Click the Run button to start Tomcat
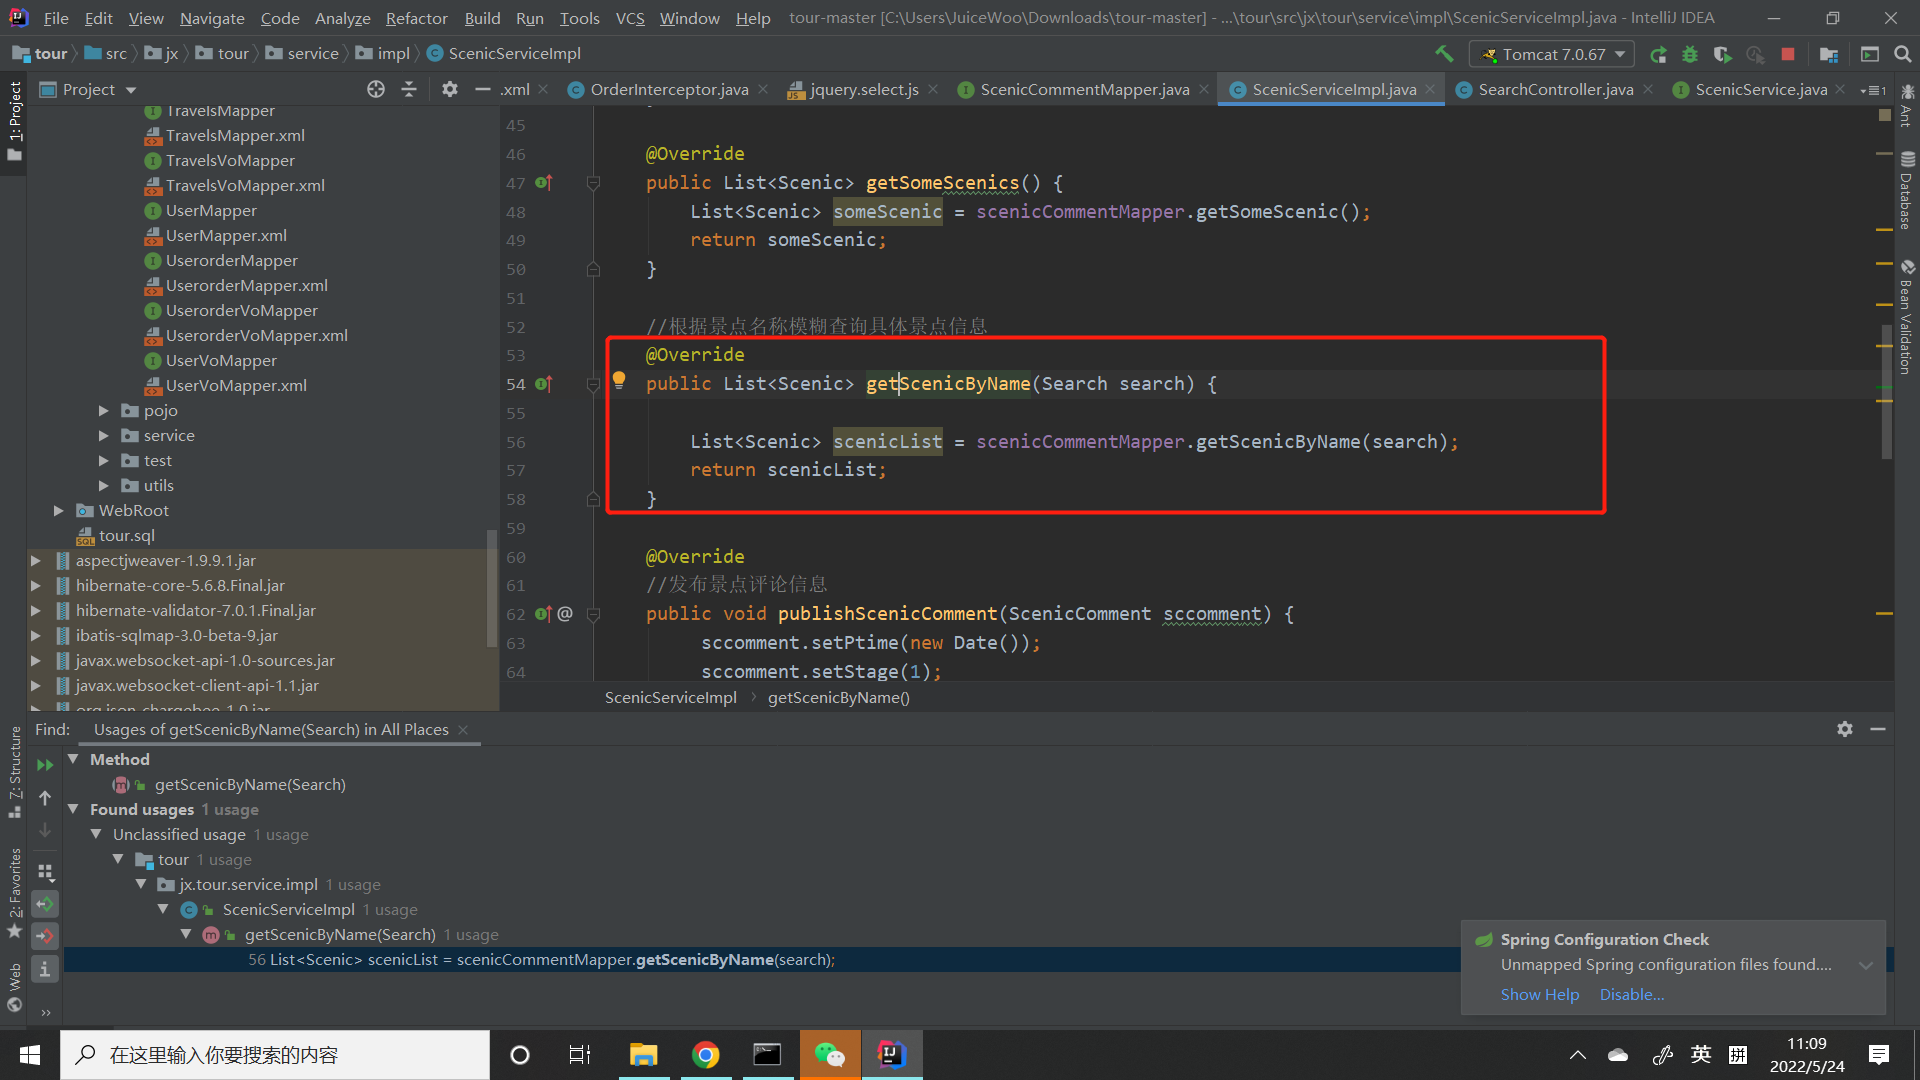This screenshot has height=1080, width=1920. (1658, 54)
